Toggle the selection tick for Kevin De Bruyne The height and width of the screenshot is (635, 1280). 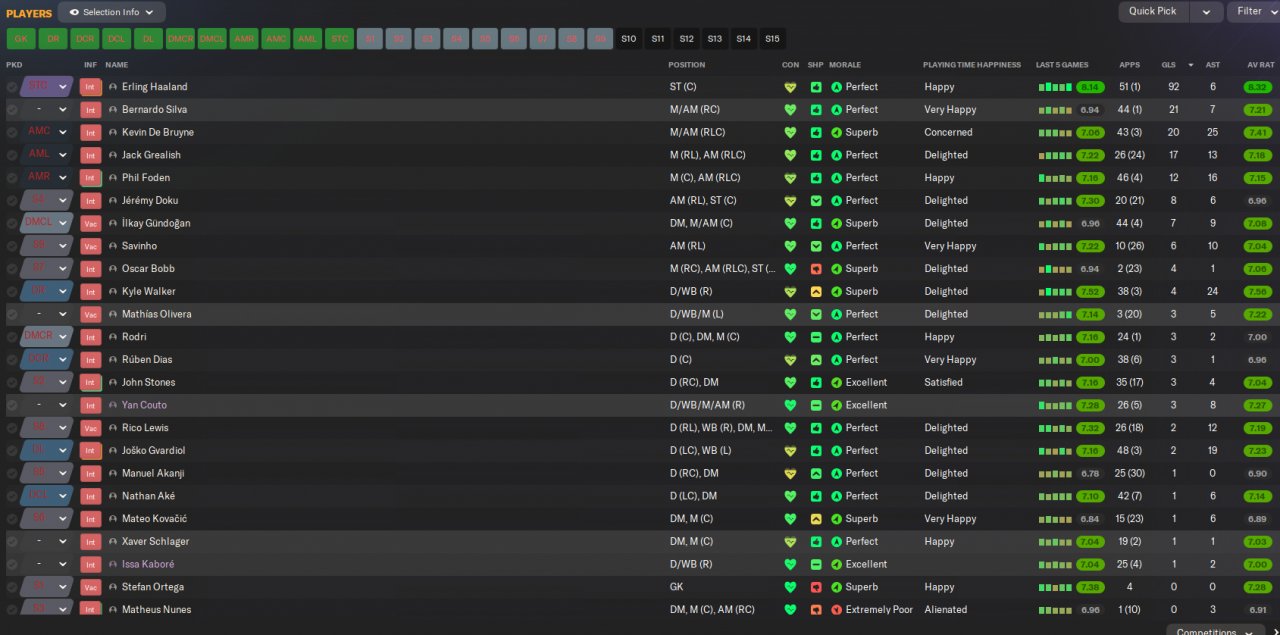pyautogui.click(x=12, y=132)
